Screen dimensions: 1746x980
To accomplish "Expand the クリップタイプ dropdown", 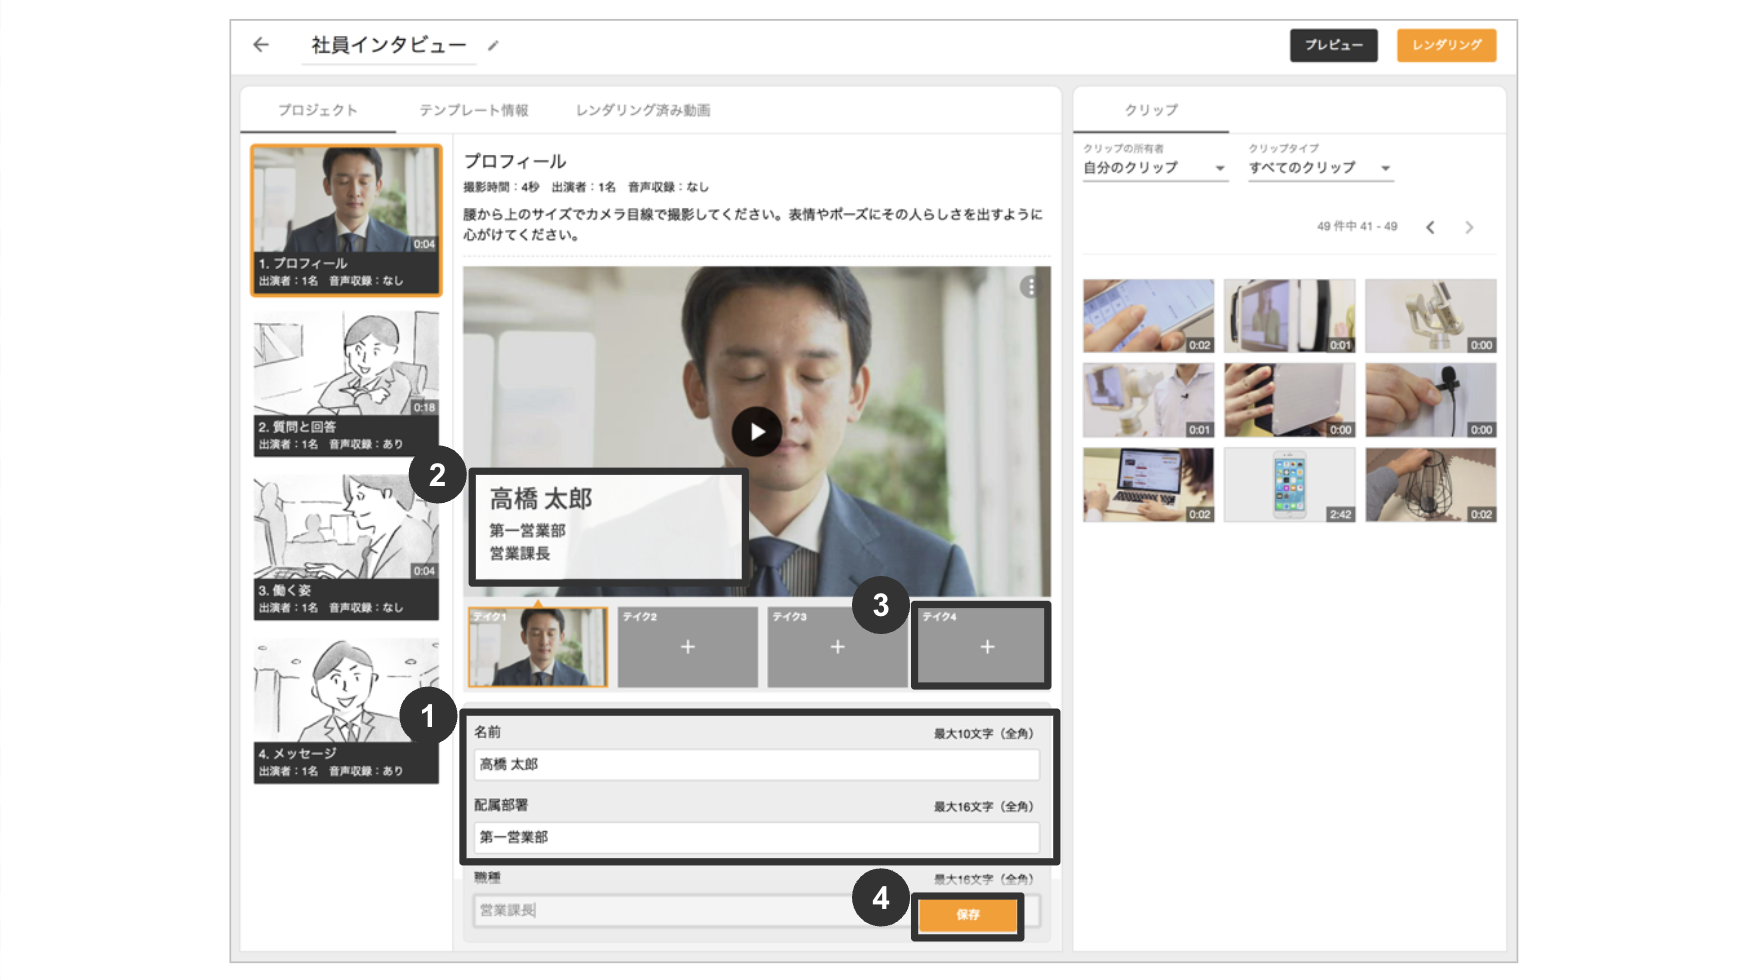I will point(1319,168).
